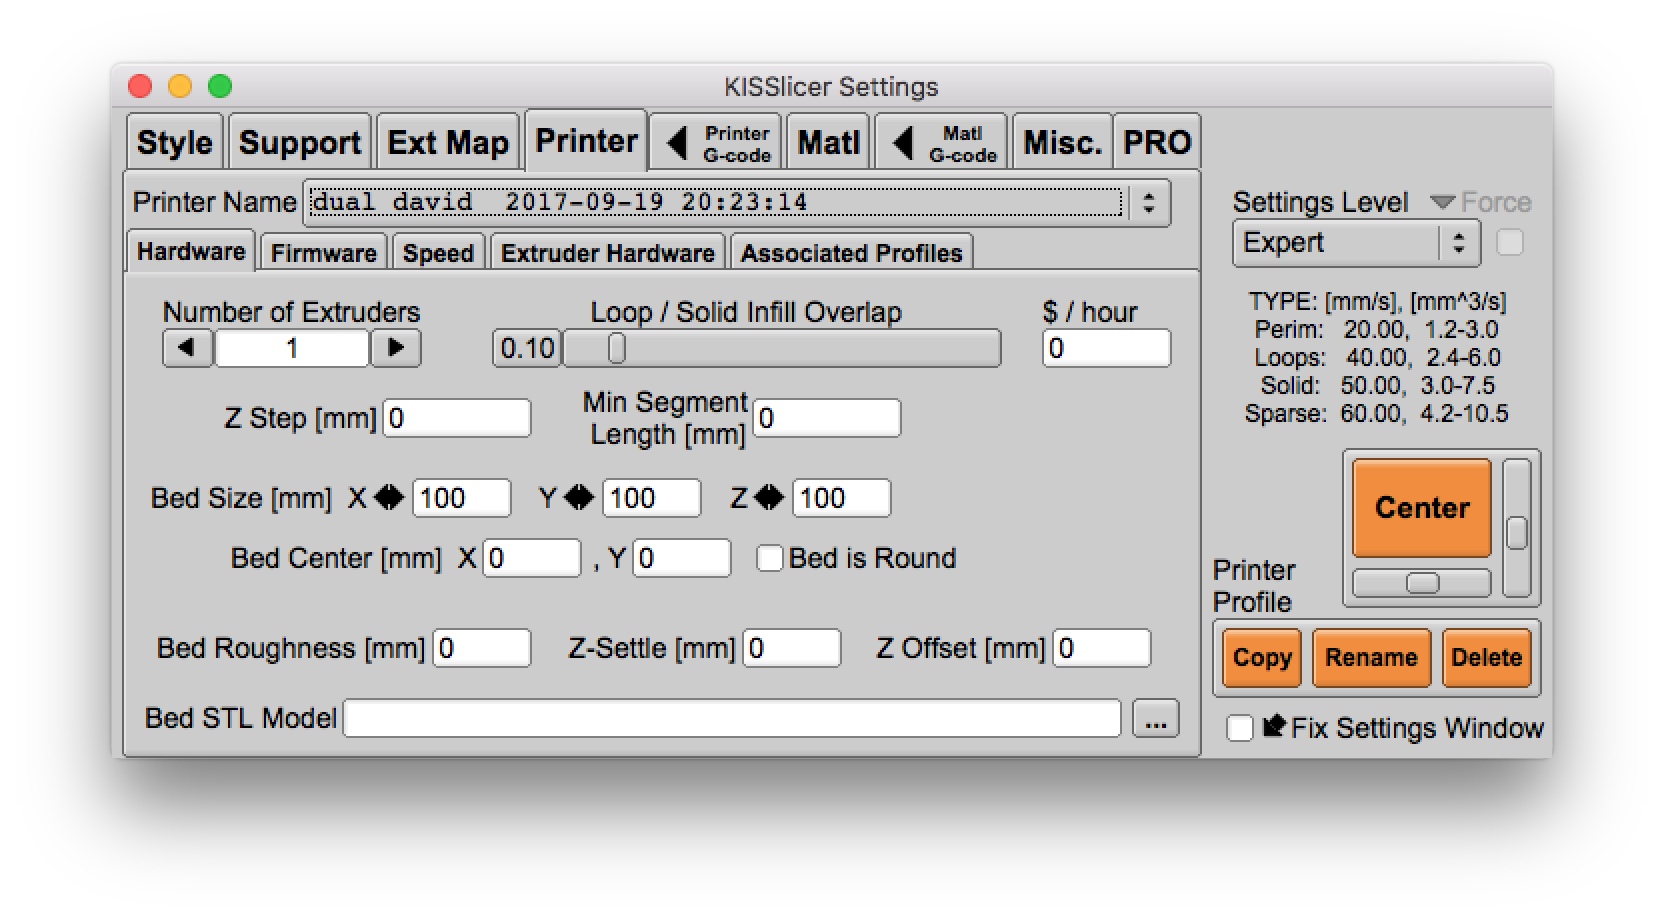Click the arrow icon beside Fix Settings Window
This screenshot has width=1664, height=918.
tap(1273, 726)
